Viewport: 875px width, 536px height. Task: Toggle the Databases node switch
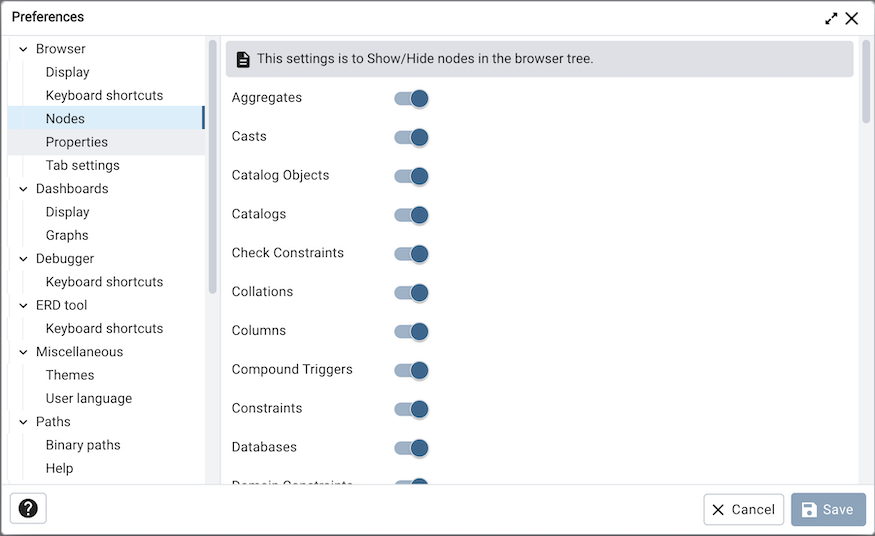(411, 448)
